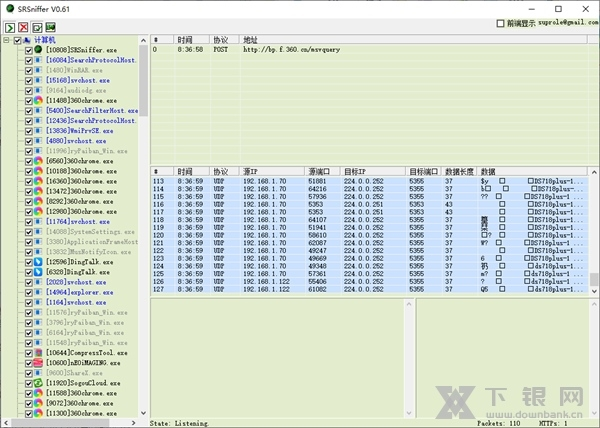Viewport: 600px width, 428px height.
Task: Sort packets by 源IP column header
Action: point(272,171)
